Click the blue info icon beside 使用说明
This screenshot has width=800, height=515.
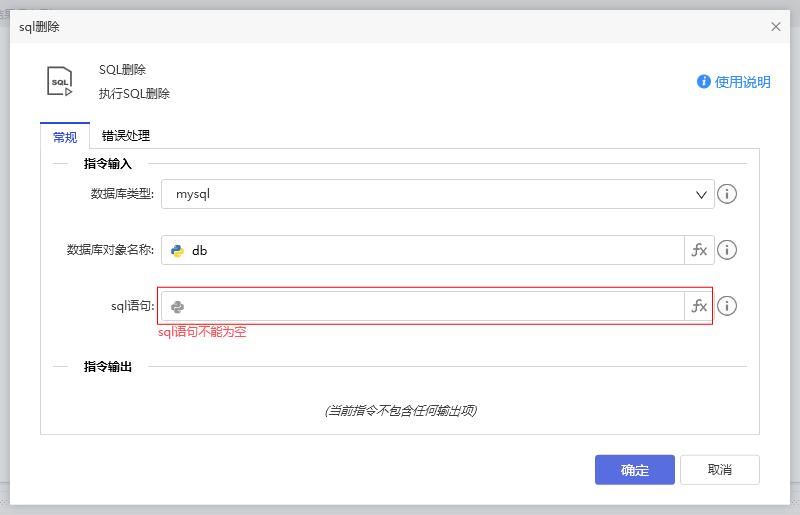(704, 82)
